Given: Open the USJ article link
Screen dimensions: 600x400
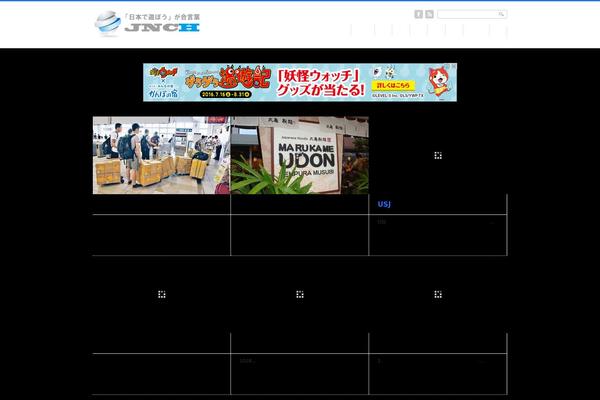Looking at the screenshot, I should pyautogui.click(x=384, y=204).
